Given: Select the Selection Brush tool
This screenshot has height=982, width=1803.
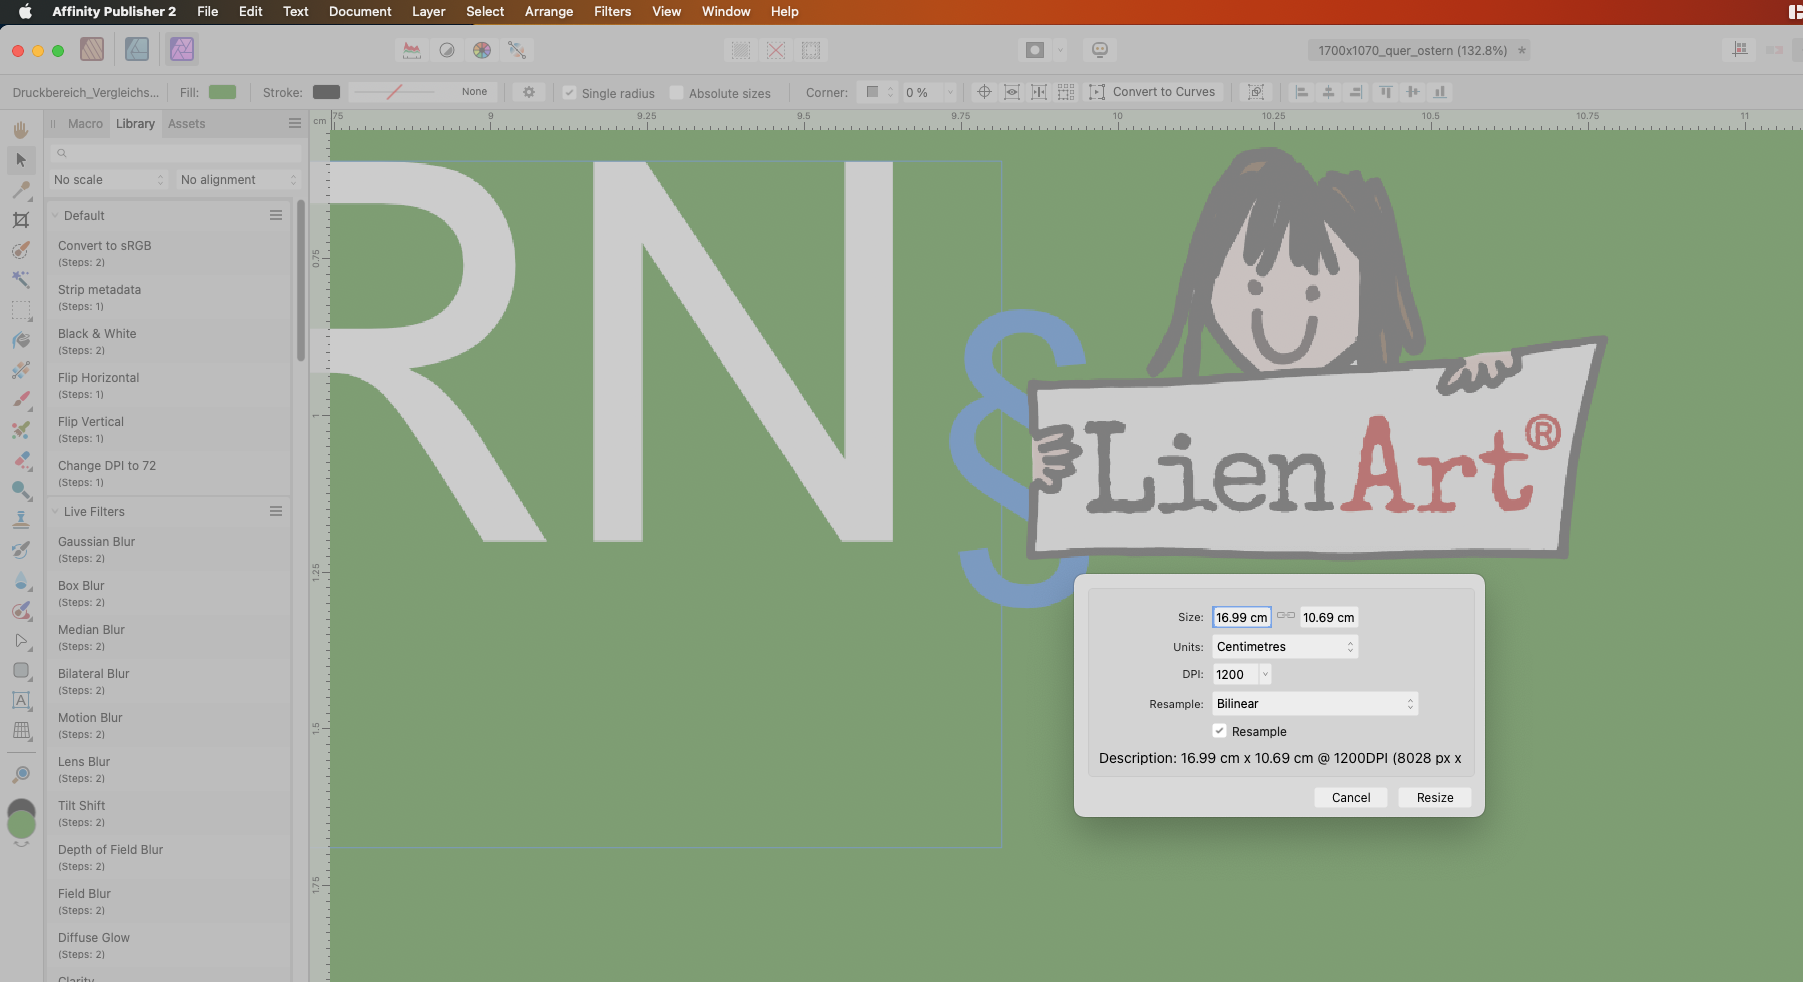Looking at the screenshot, I should (x=20, y=250).
